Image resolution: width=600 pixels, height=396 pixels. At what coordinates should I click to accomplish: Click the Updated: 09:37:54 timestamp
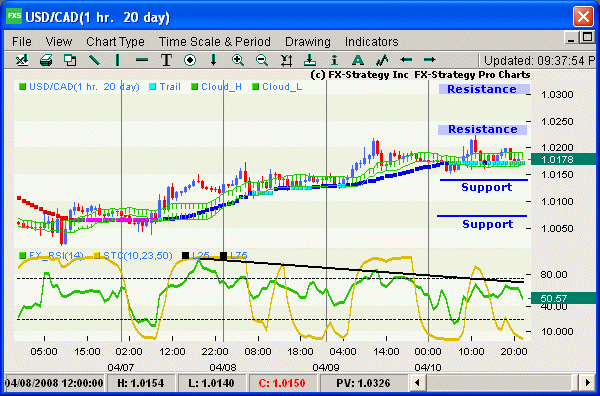540,60
